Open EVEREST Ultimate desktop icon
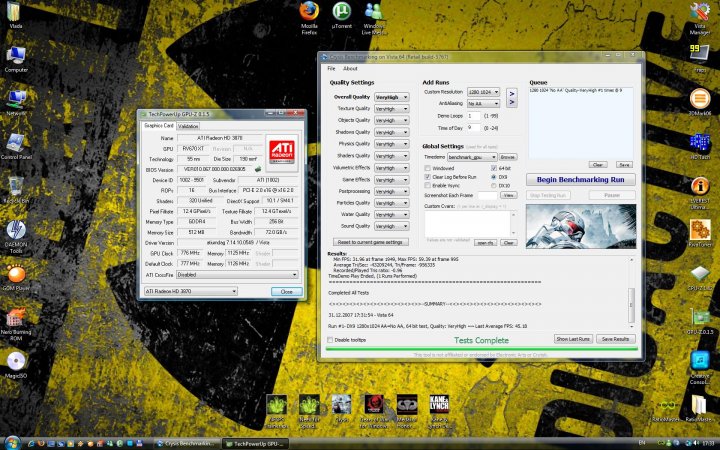Screen dimensions: 720x450 click(x=700, y=193)
